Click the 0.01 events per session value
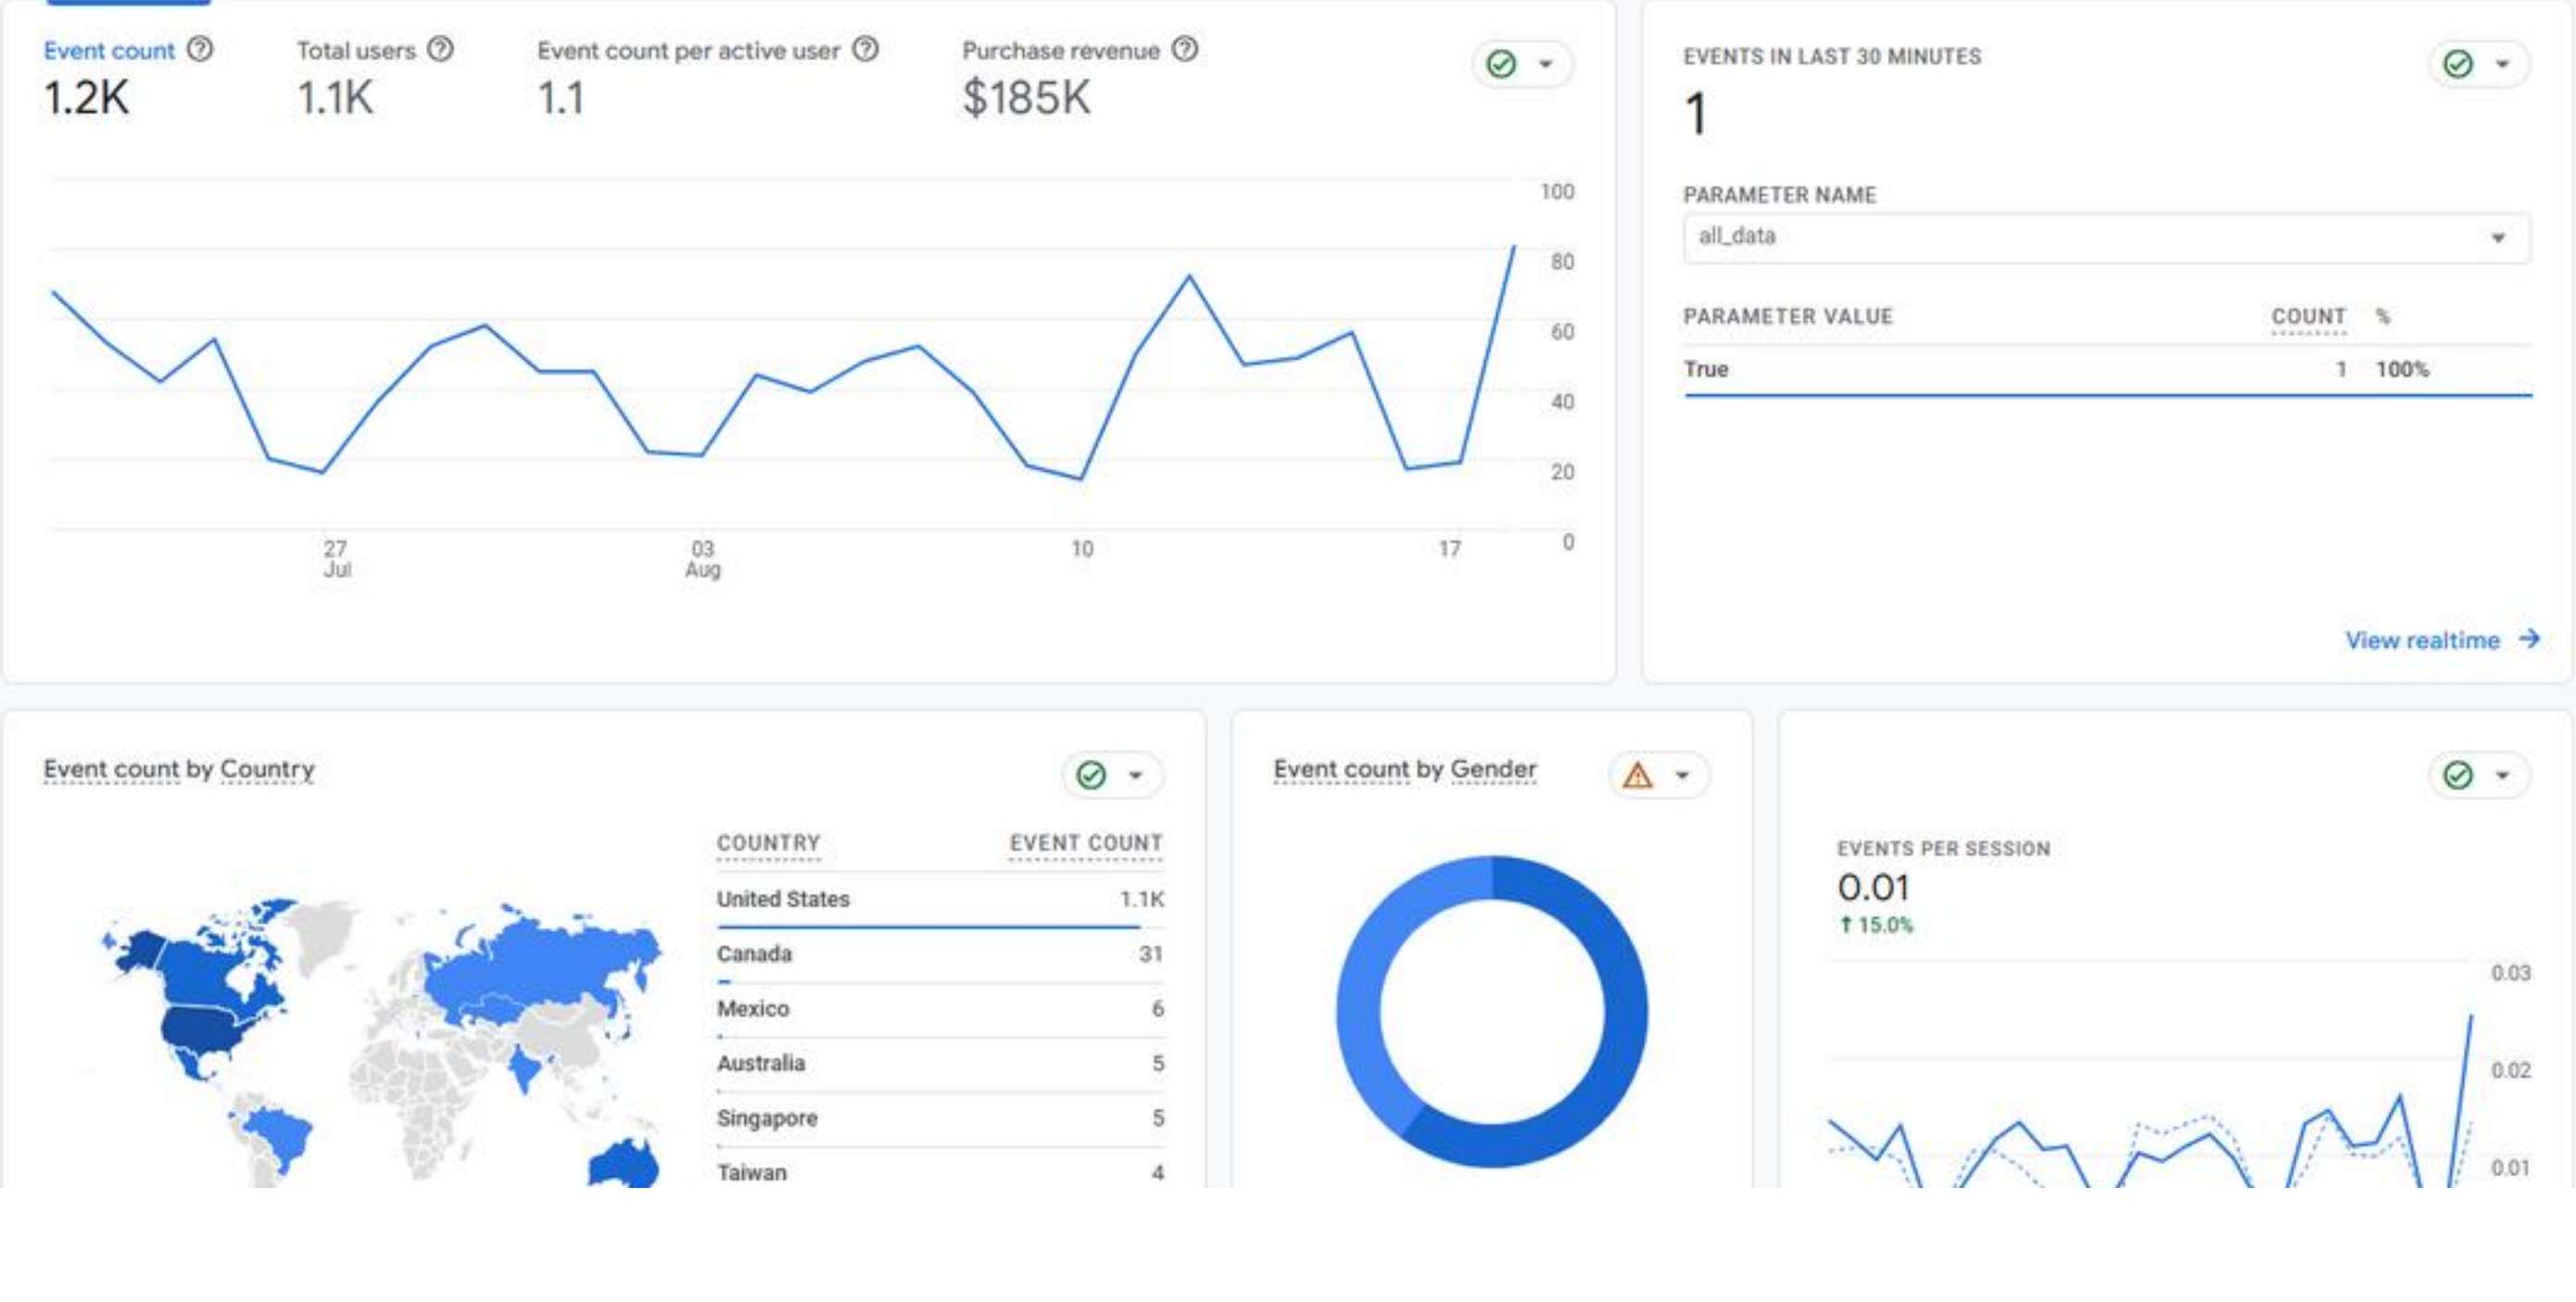 1873,888
